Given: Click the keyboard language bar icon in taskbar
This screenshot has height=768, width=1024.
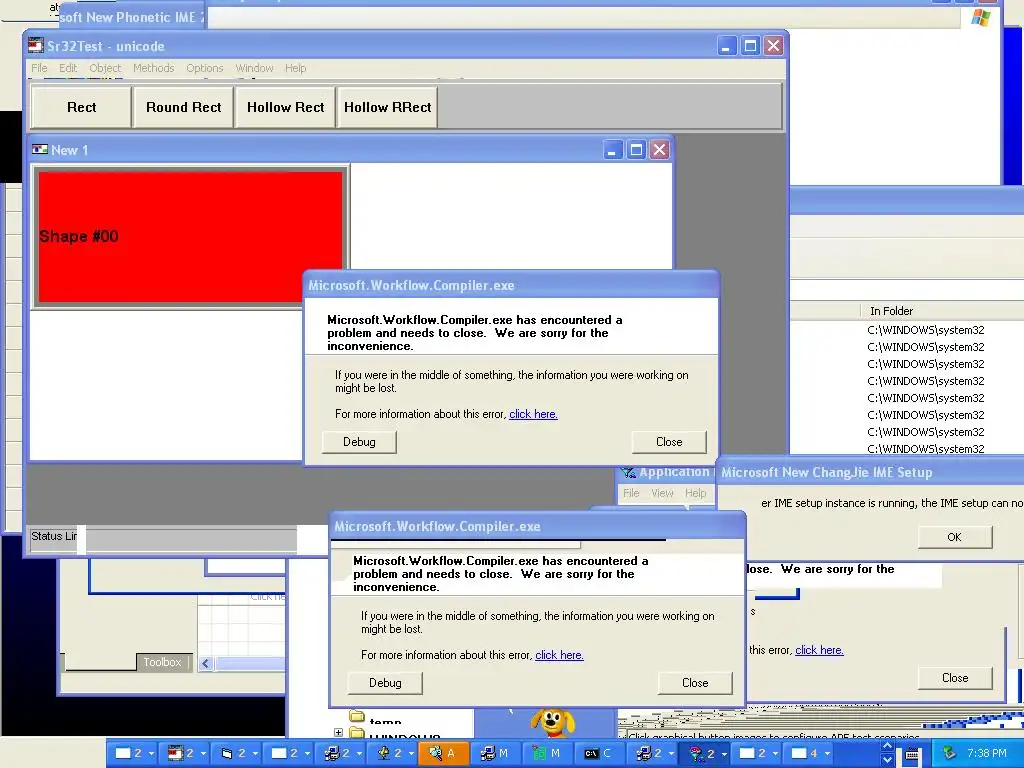Looking at the screenshot, I should tap(912, 756).
